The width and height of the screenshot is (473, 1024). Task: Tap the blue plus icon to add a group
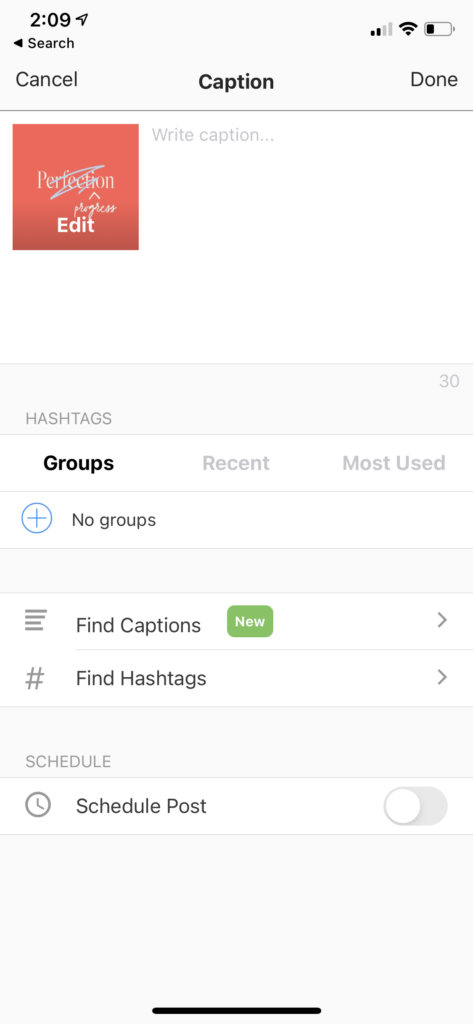(x=37, y=519)
